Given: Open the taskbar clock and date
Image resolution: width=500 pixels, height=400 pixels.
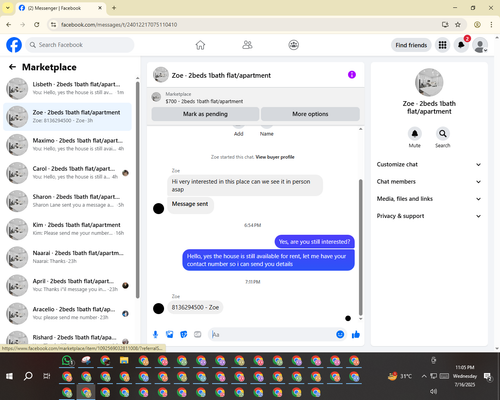Looking at the screenshot, I should 465,376.
